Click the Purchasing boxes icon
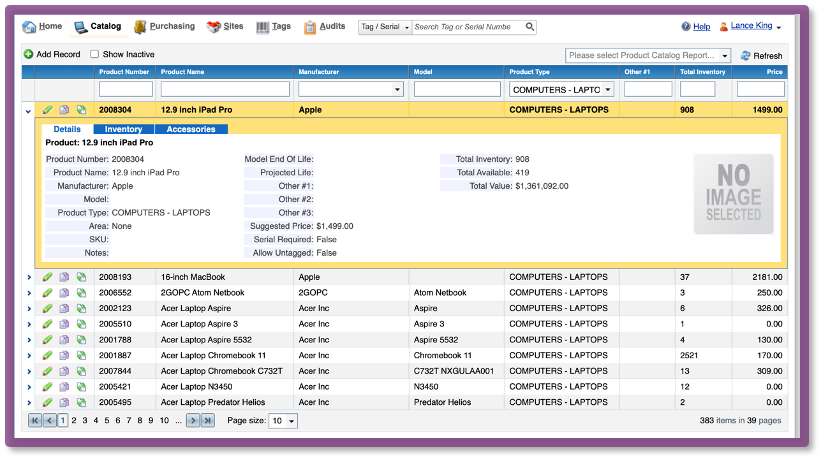Viewport: 822px width, 460px height. (x=140, y=27)
